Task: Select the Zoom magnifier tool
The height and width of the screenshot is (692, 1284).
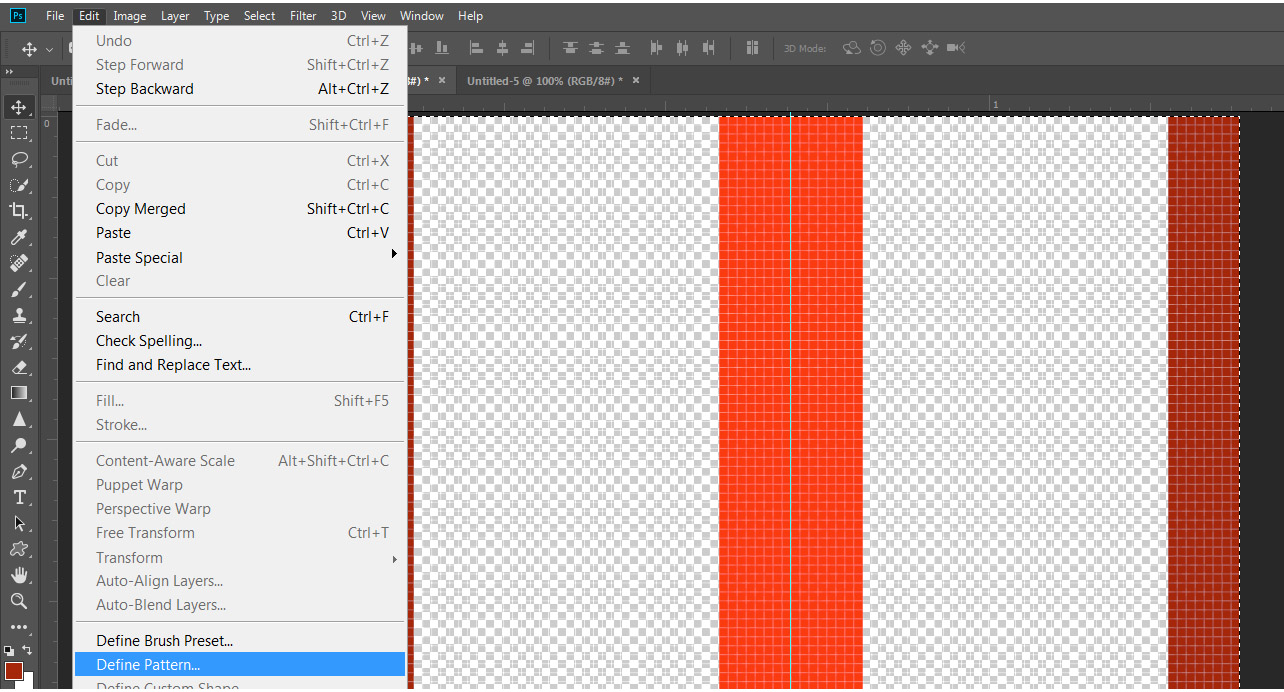Action: 19,601
